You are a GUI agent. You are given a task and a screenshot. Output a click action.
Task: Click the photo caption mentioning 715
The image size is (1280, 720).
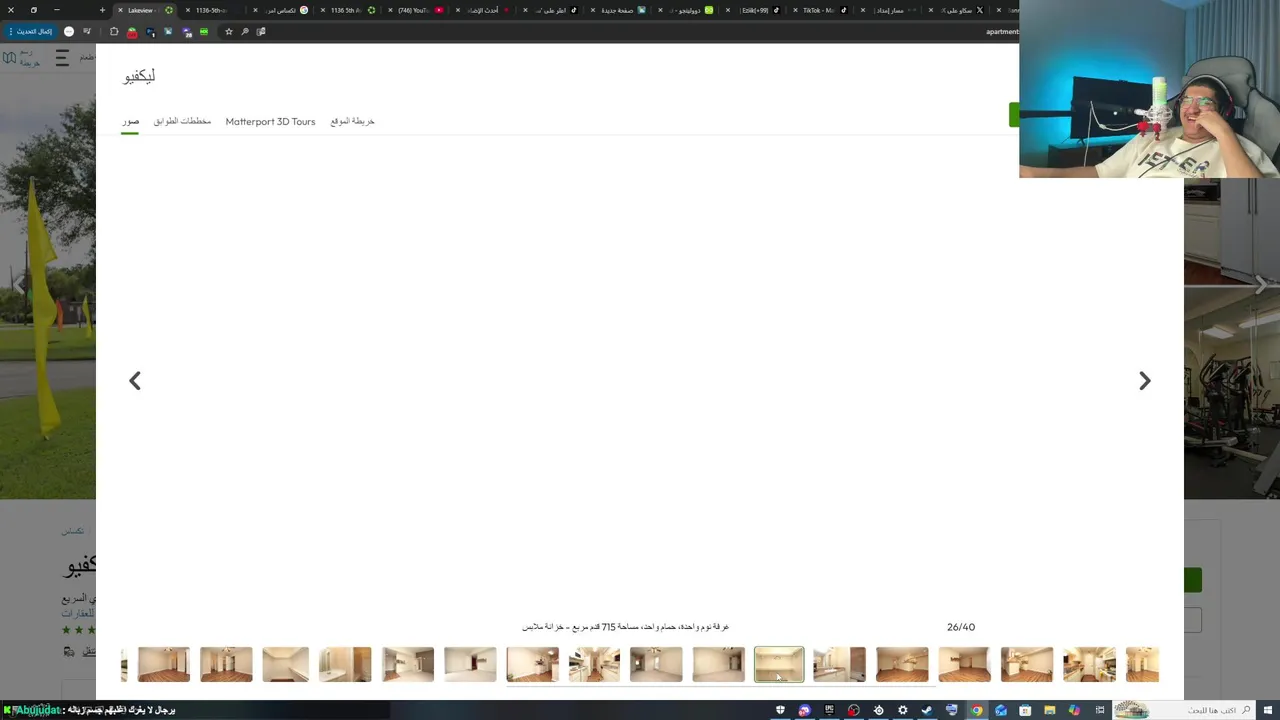625,627
